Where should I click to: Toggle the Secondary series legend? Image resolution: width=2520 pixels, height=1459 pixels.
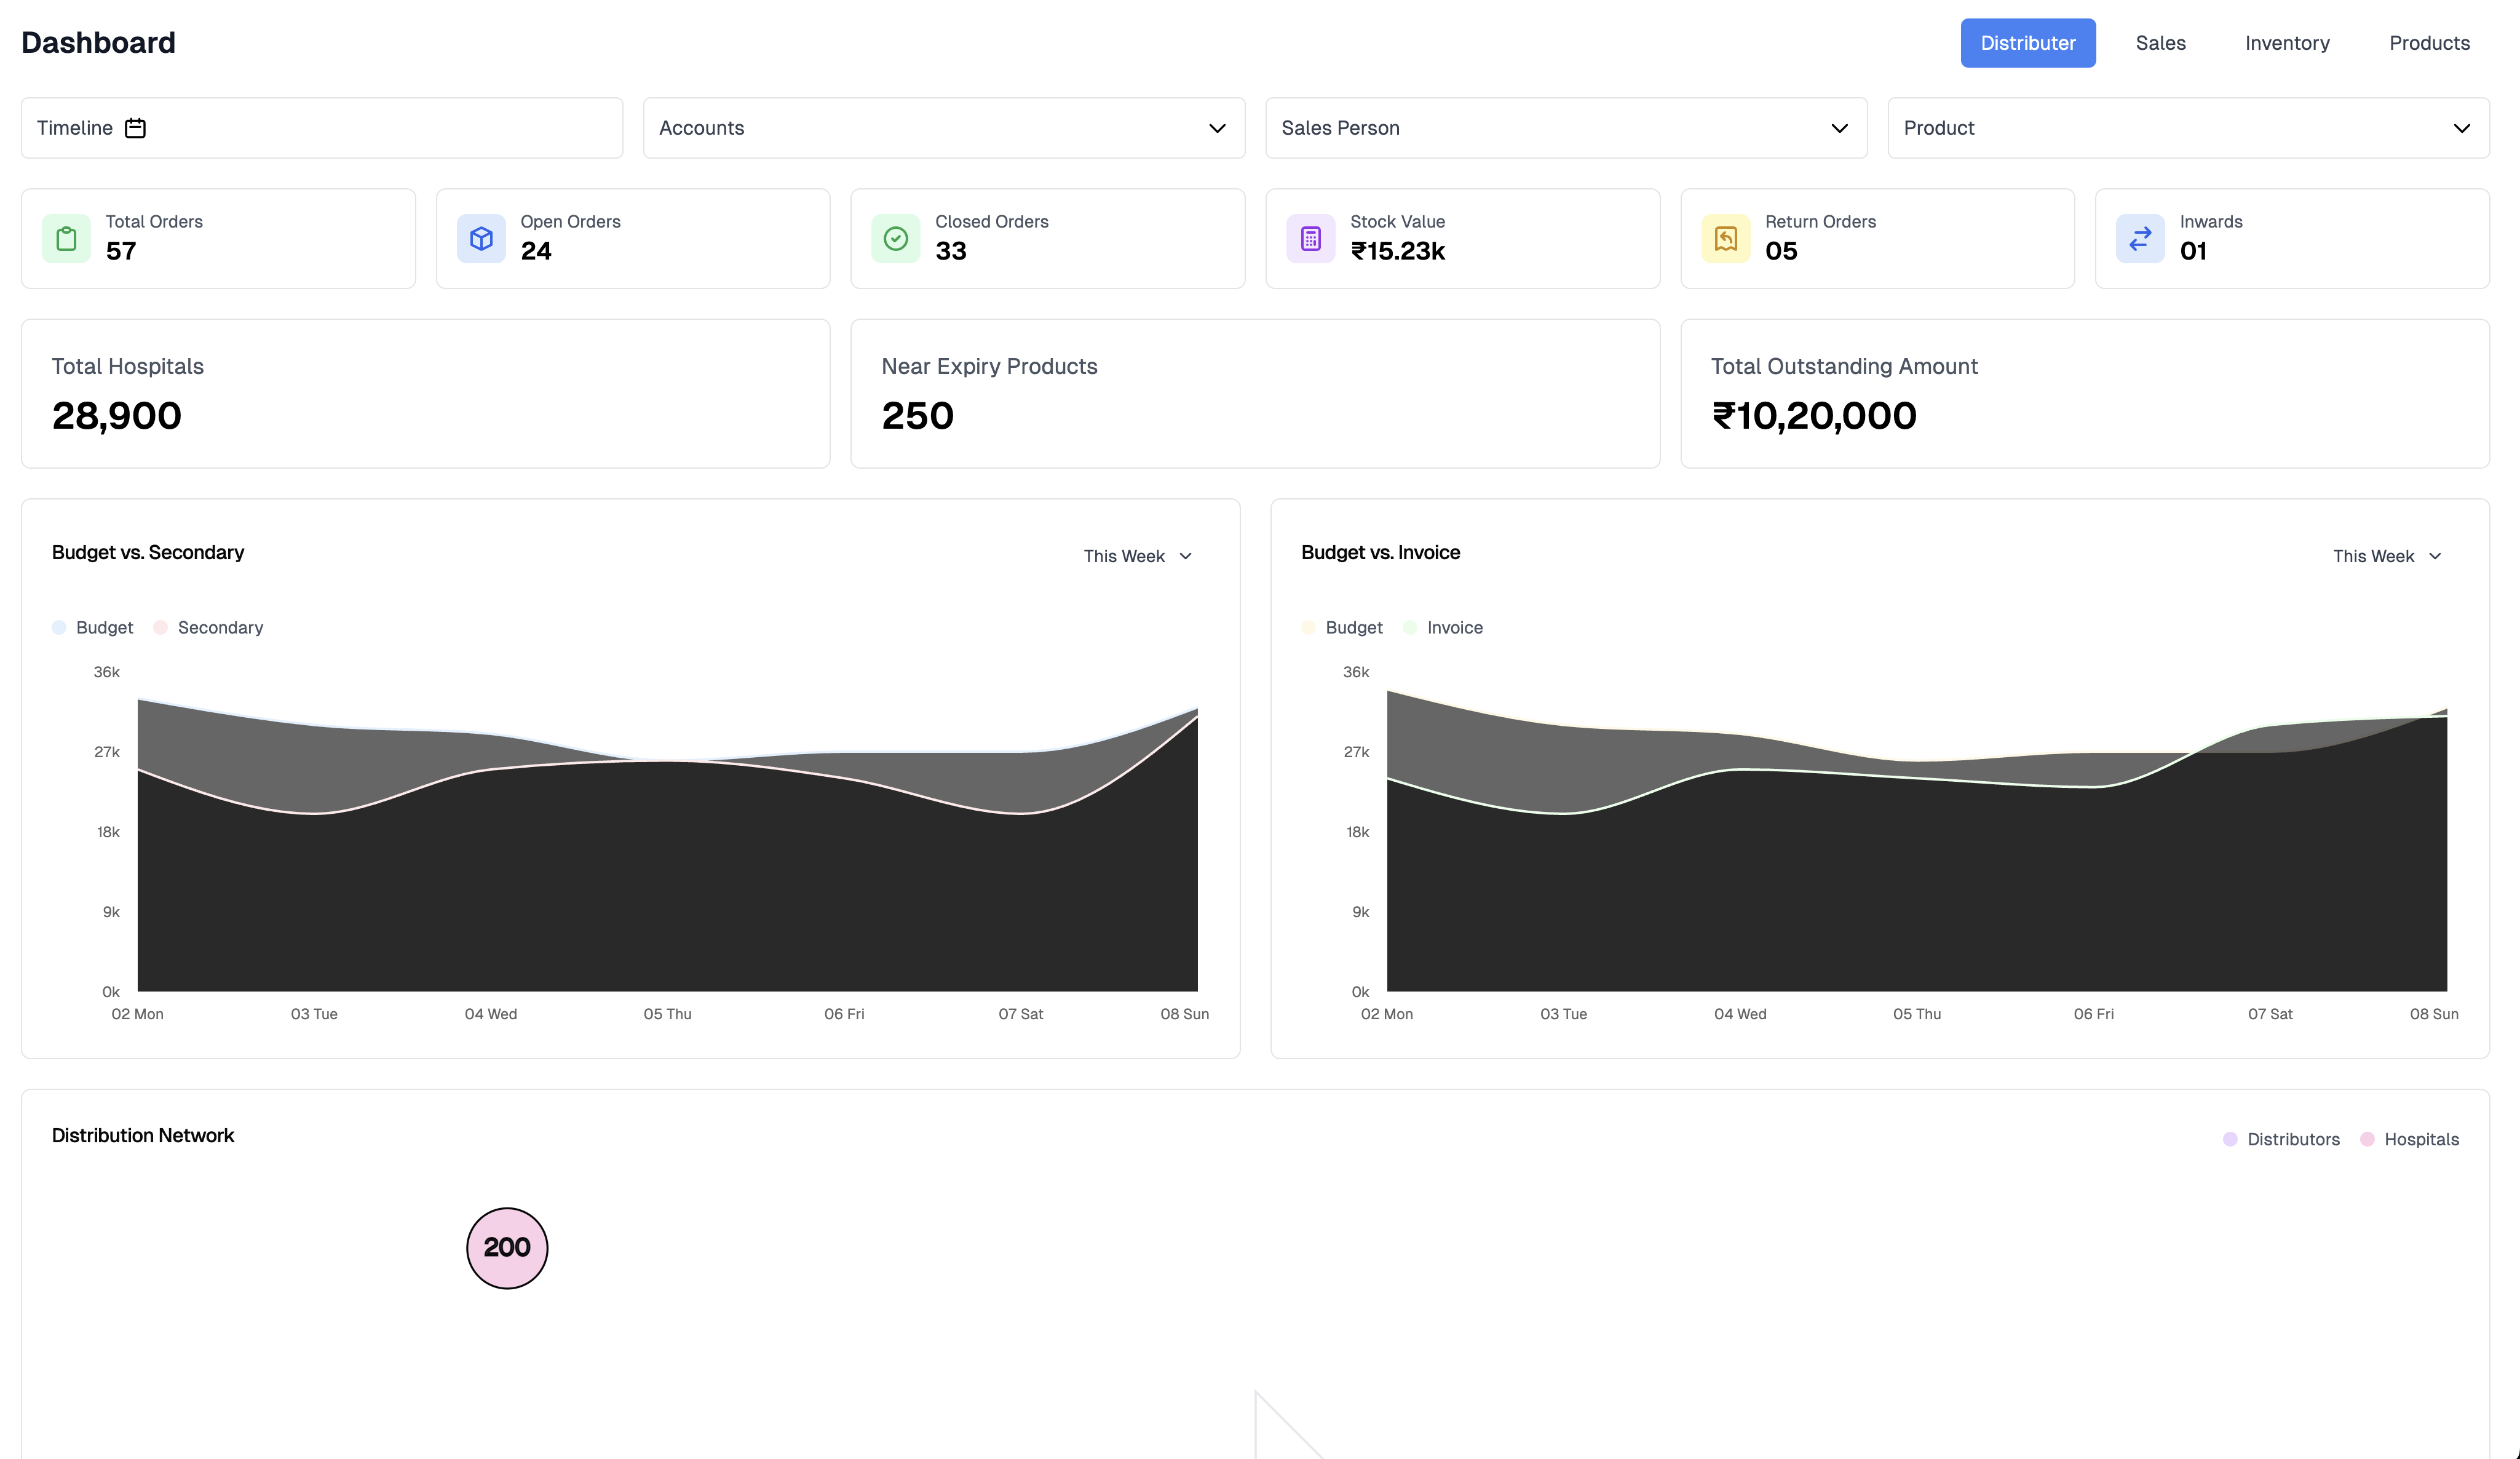tap(209, 628)
